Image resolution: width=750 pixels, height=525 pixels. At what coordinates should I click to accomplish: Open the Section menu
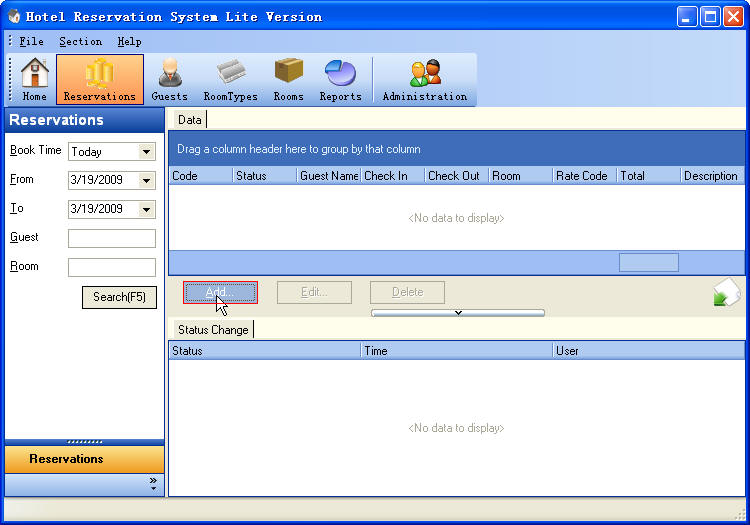(x=80, y=42)
